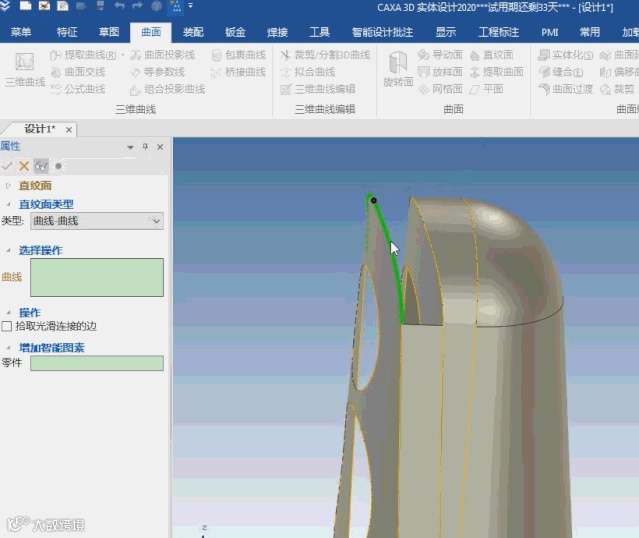Open 类型 曲线-曲线 dropdown
The height and width of the screenshot is (538, 639).
point(97,221)
